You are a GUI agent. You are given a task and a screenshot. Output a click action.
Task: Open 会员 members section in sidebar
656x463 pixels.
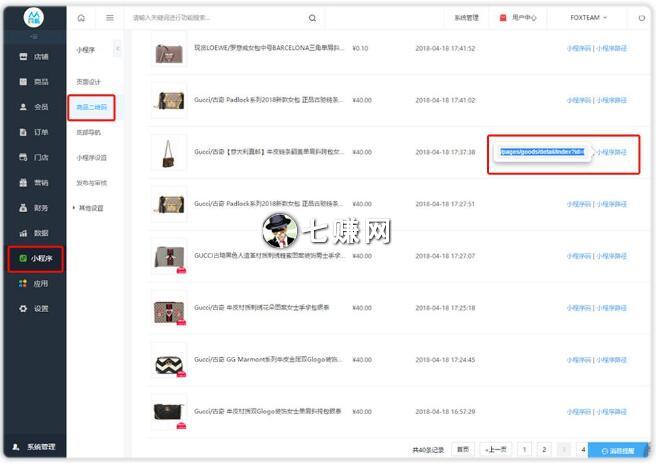point(34,107)
